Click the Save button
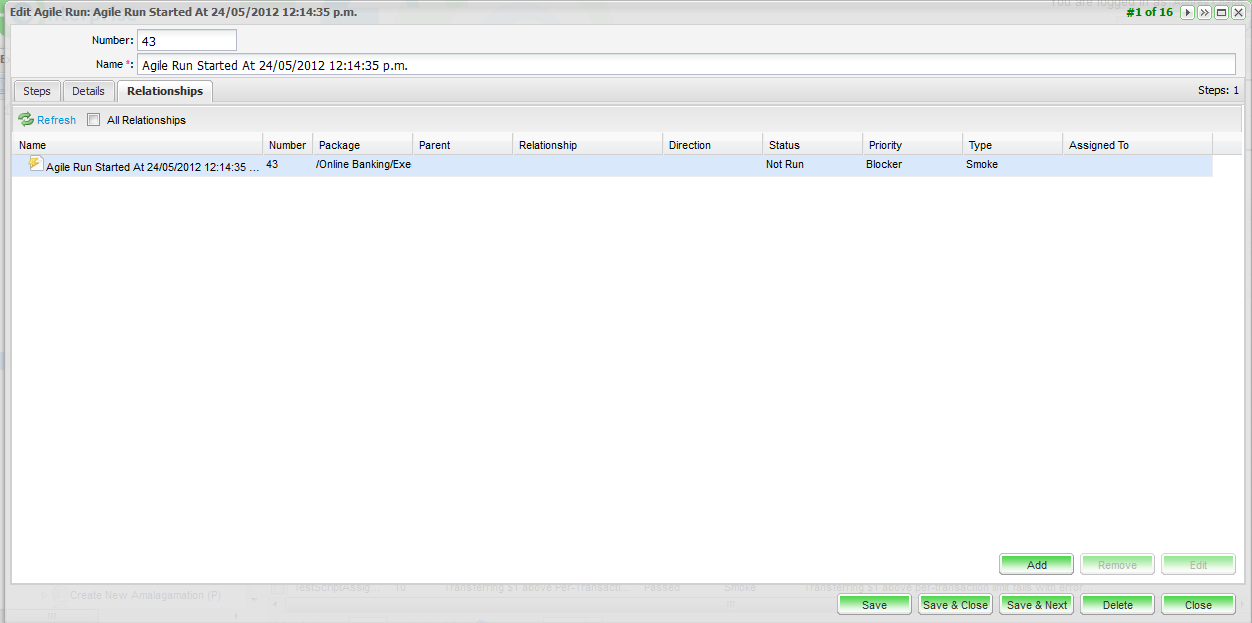The width and height of the screenshot is (1252, 623). (874, 605)
